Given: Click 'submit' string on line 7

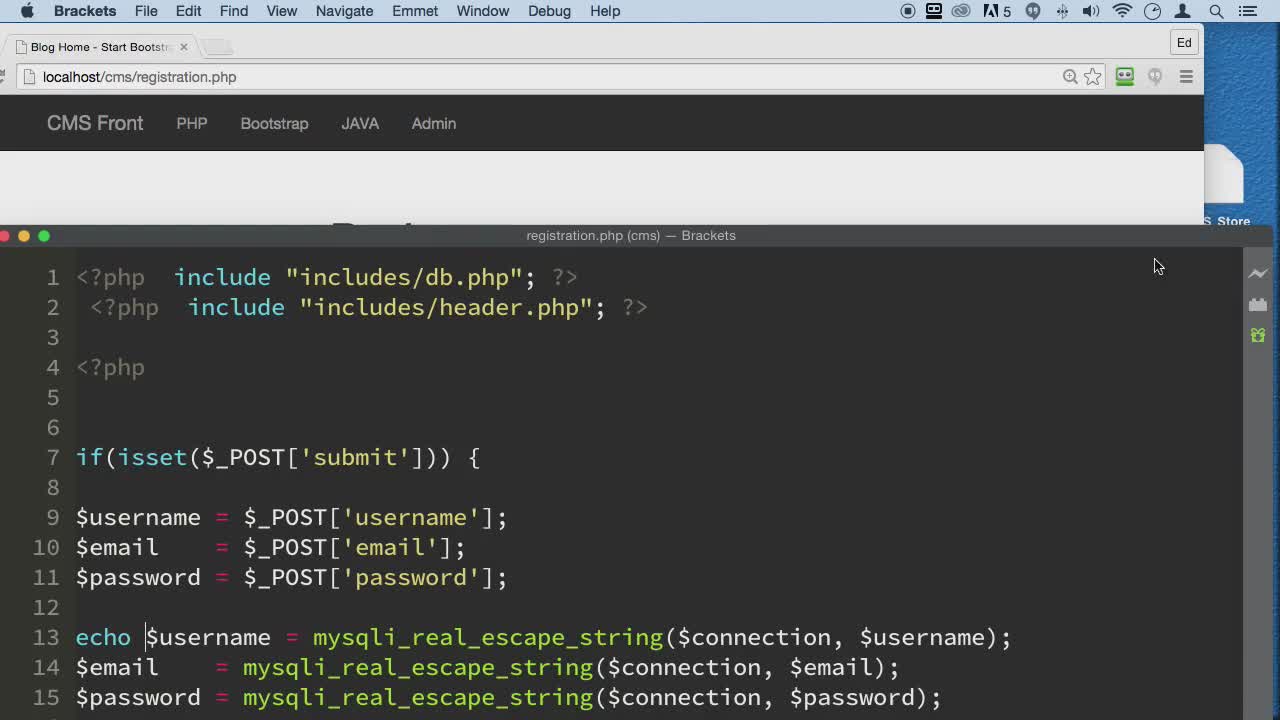Looking at the screenshot, I should (x=355, y=458).
